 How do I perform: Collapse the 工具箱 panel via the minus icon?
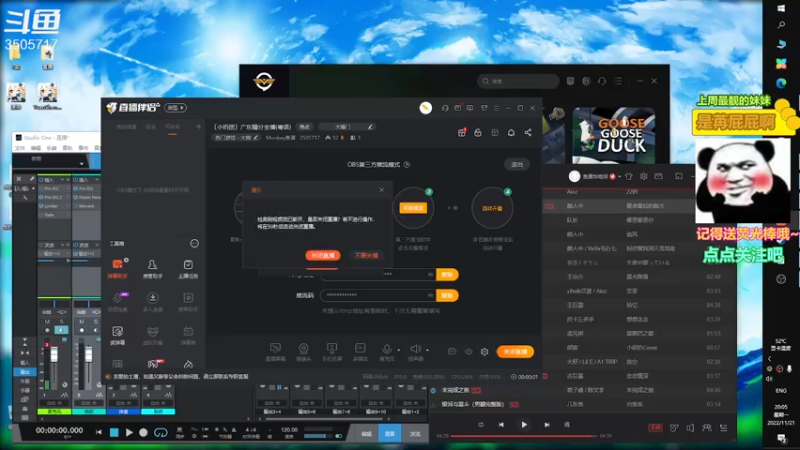click(x=194, y=243)
